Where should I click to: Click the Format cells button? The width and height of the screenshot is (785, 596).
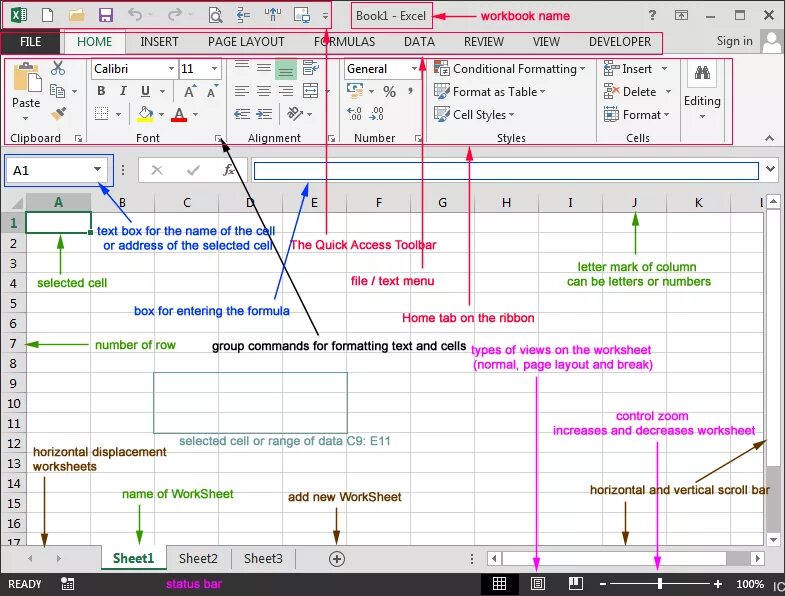click(x=637, y=115)
